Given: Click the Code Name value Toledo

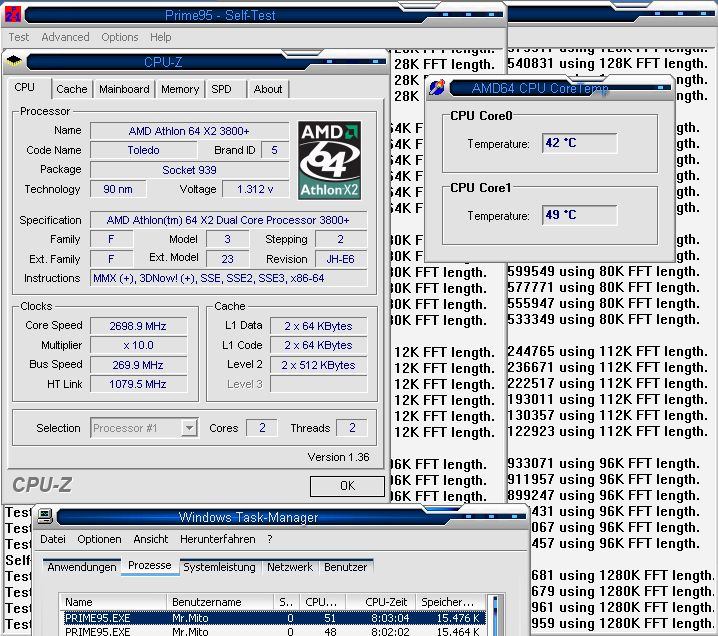Looking at the screenshot, I should (143, 150).
